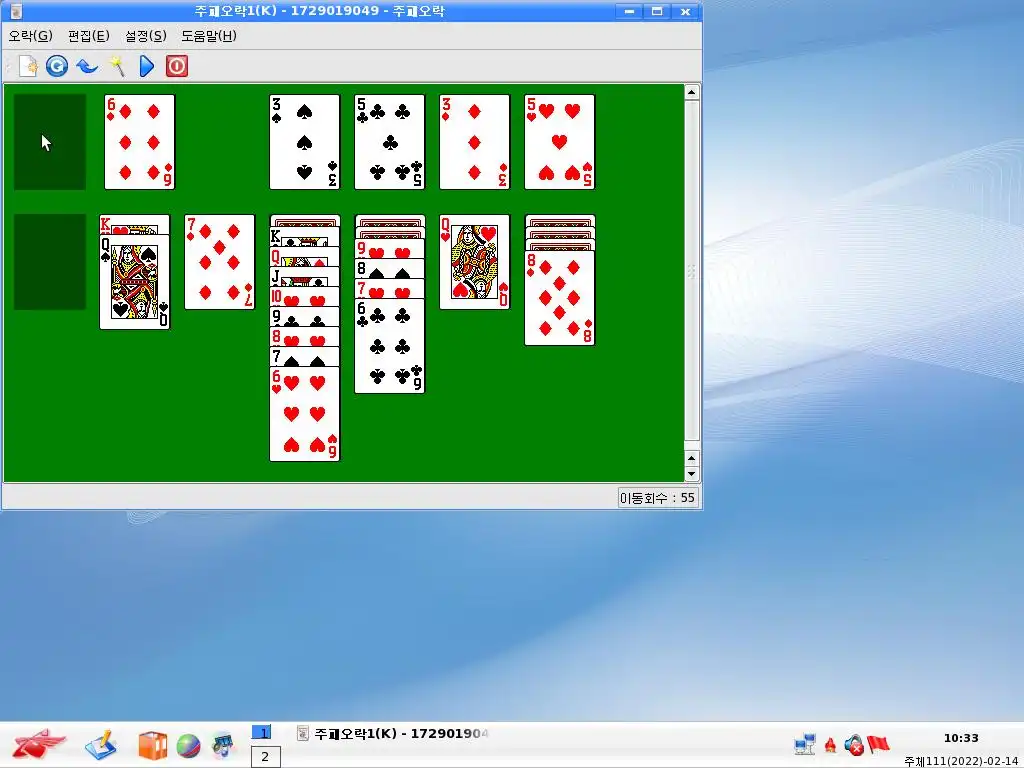This screenshot has height=768, width=1024.
Task: Open the 편집(E) menu
Action: click(89, 36)
